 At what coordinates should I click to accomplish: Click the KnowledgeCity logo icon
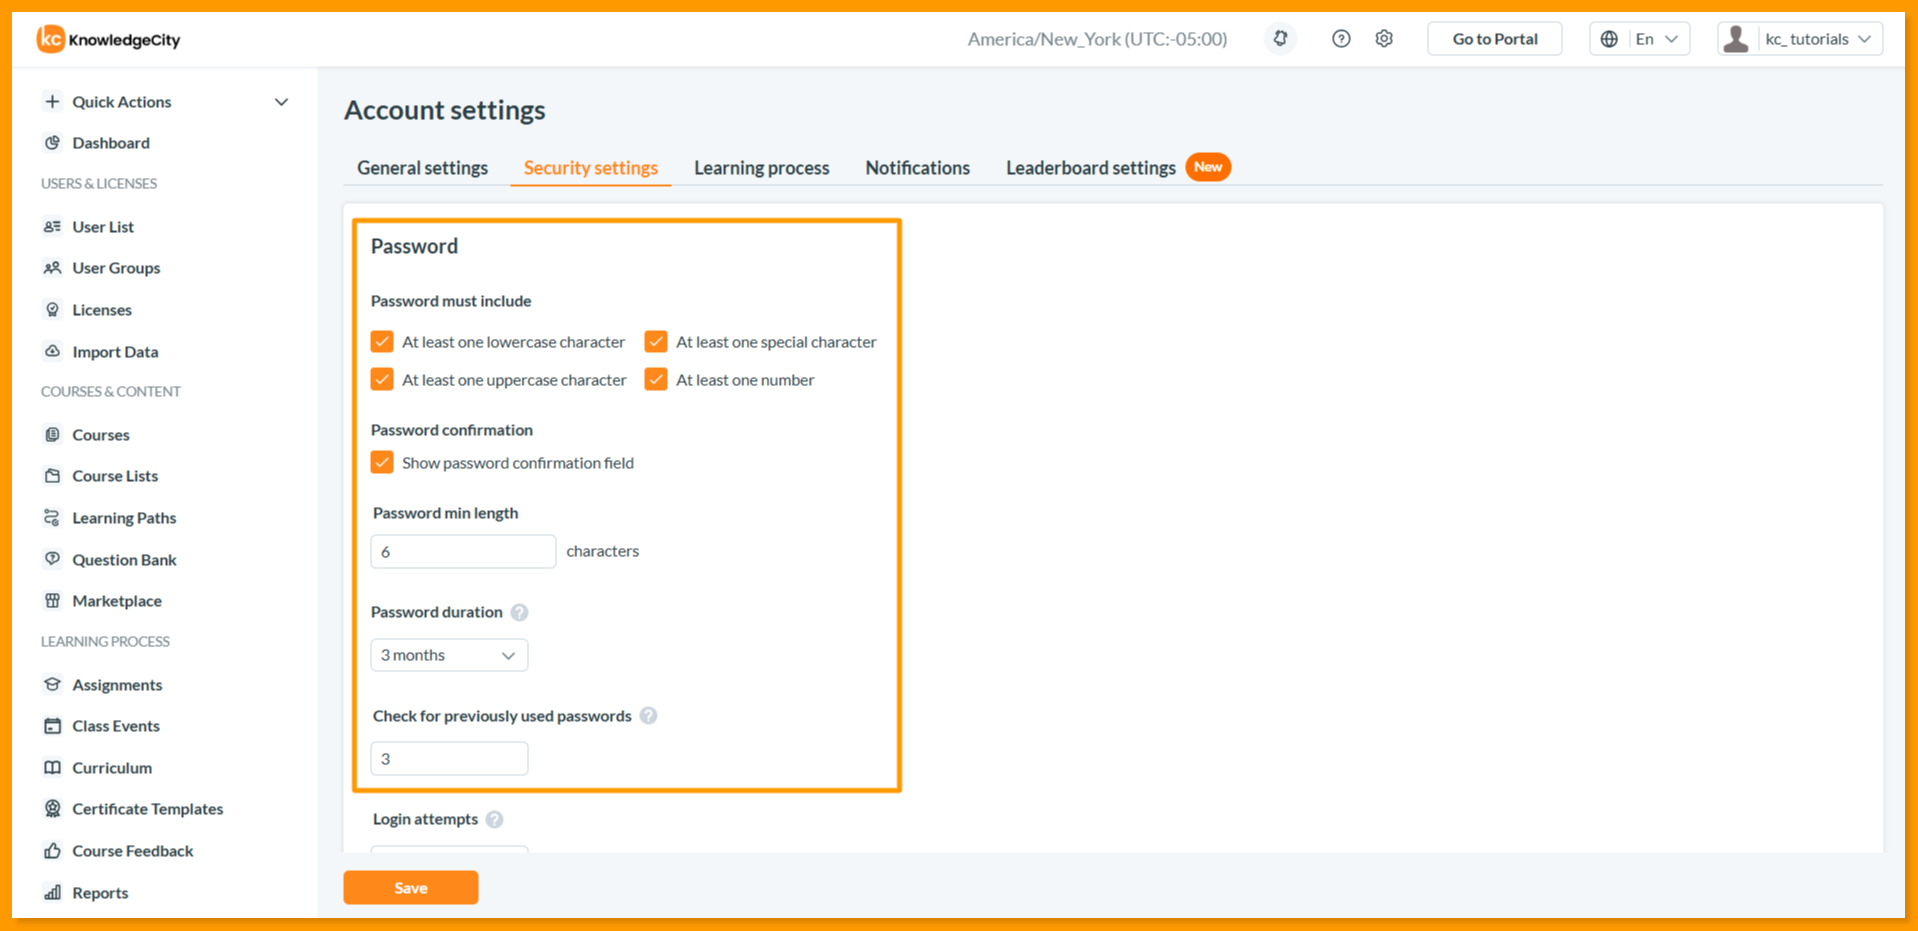(x=50, y=39)
